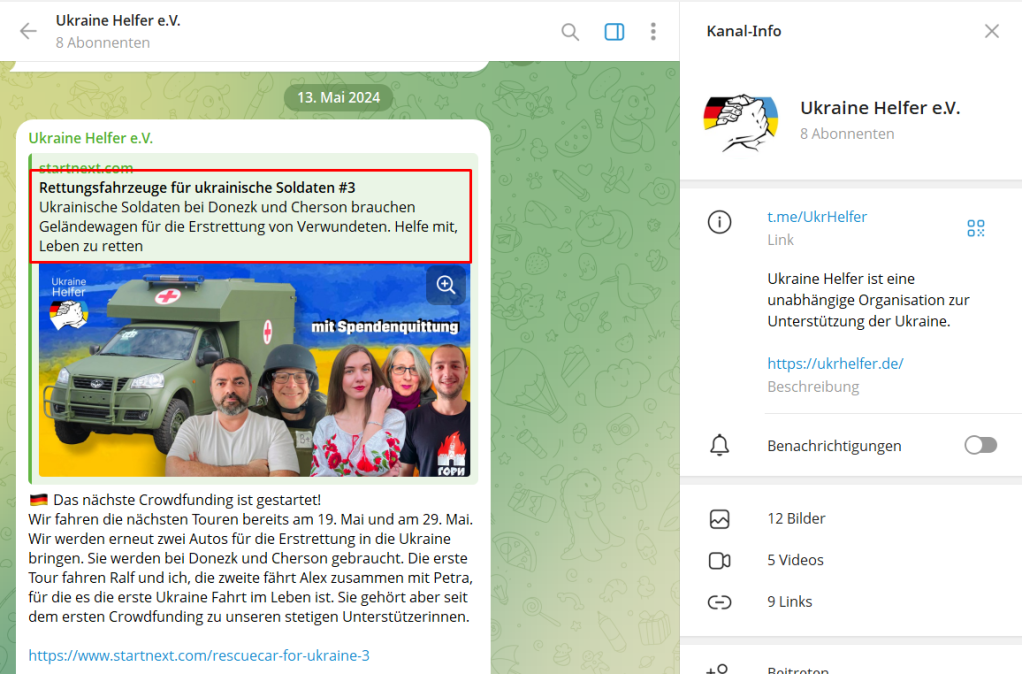Open the three-dot more options menu
This screenshot has width=1022, height=674.
coord(653,31)
